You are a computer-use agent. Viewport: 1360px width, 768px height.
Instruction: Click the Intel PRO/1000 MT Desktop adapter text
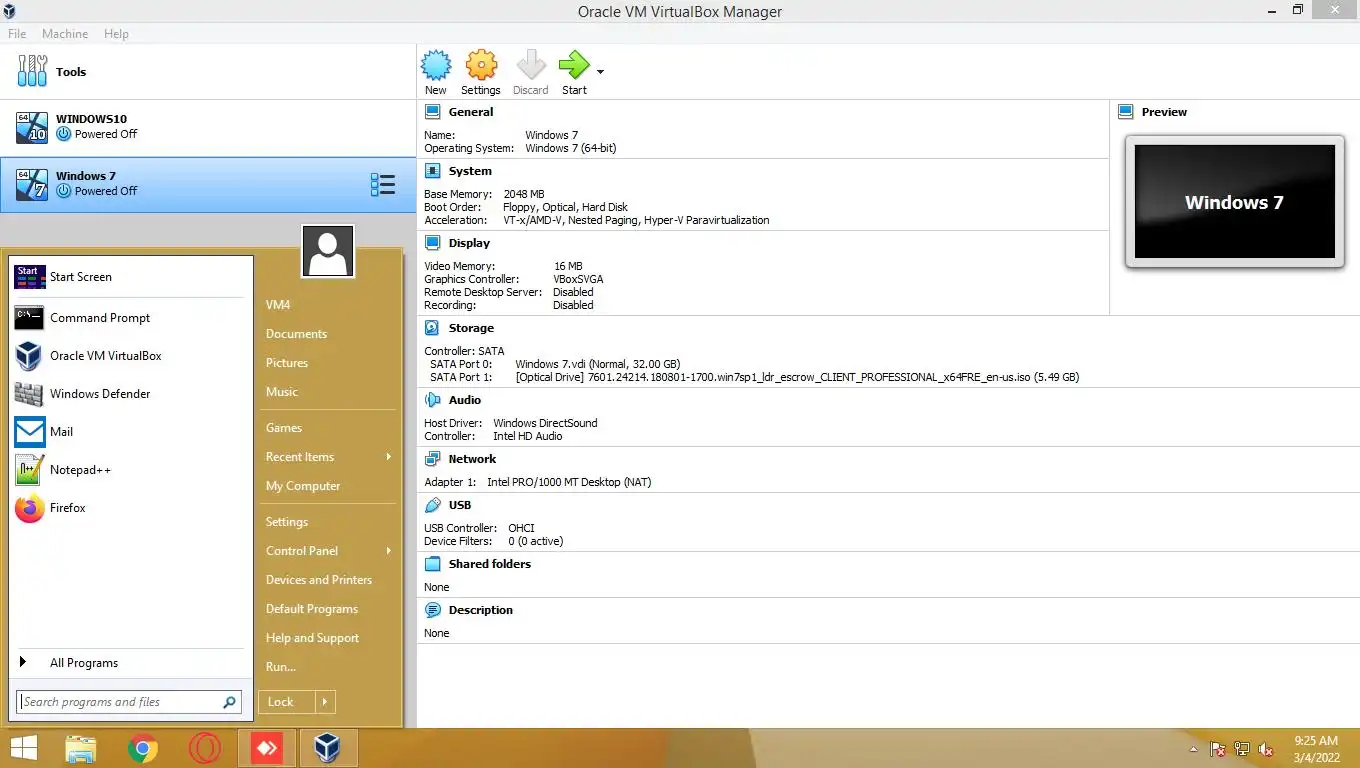pyautogui.click(x=569, y=482)
